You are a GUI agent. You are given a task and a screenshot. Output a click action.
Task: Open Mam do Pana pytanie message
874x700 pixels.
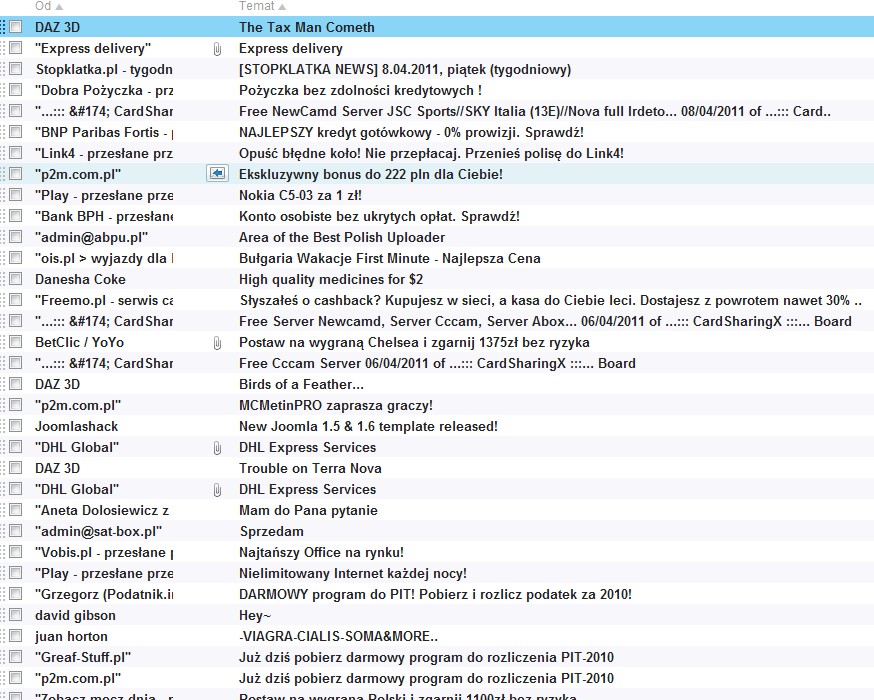pyautogui.click(x=308, y=511)
